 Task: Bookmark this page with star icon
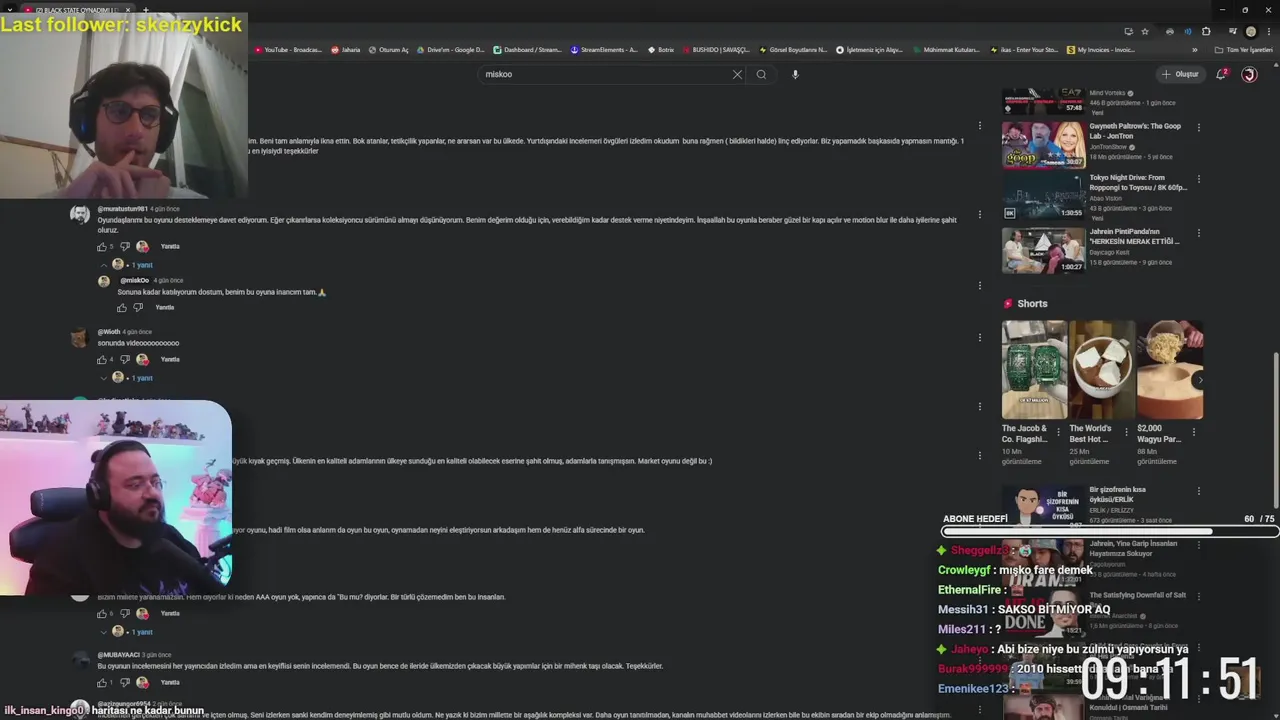click(x=1145, y=31)
